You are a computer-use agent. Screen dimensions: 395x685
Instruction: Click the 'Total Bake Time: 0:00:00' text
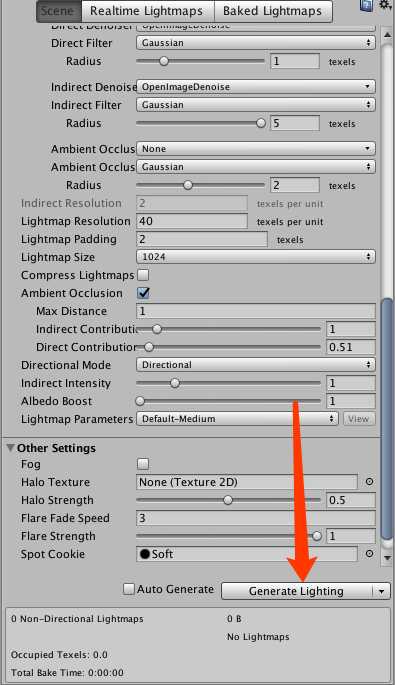(67, 673)
